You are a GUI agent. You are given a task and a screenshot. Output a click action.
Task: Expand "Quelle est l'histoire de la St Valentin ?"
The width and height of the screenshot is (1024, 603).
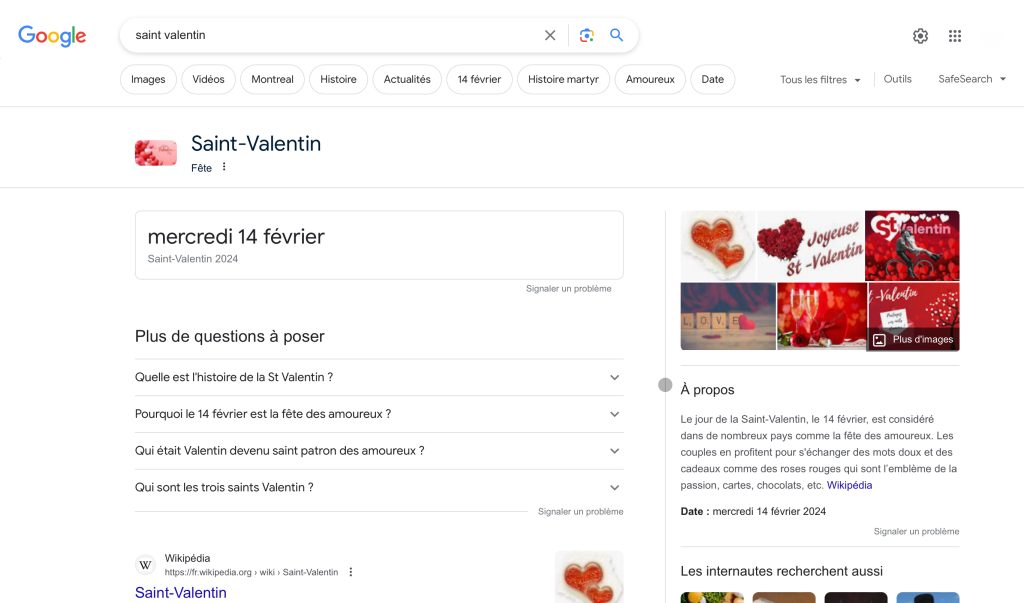click(378, 377)
